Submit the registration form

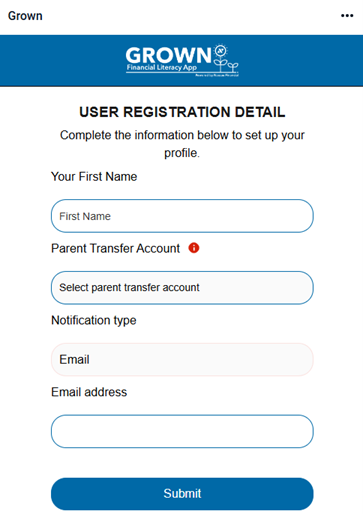182,494
